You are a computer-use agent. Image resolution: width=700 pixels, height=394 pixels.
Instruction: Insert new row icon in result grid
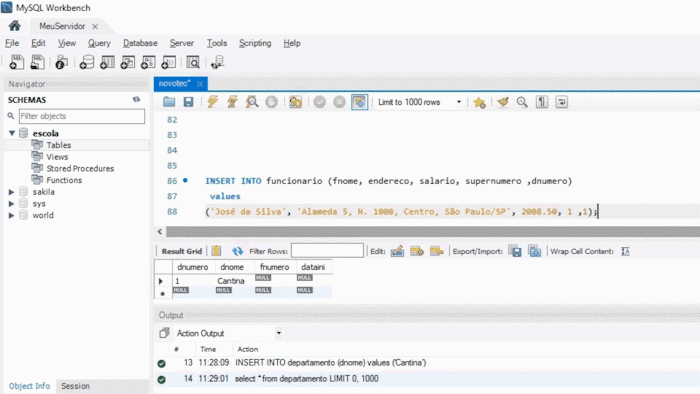tap(417, 251)
